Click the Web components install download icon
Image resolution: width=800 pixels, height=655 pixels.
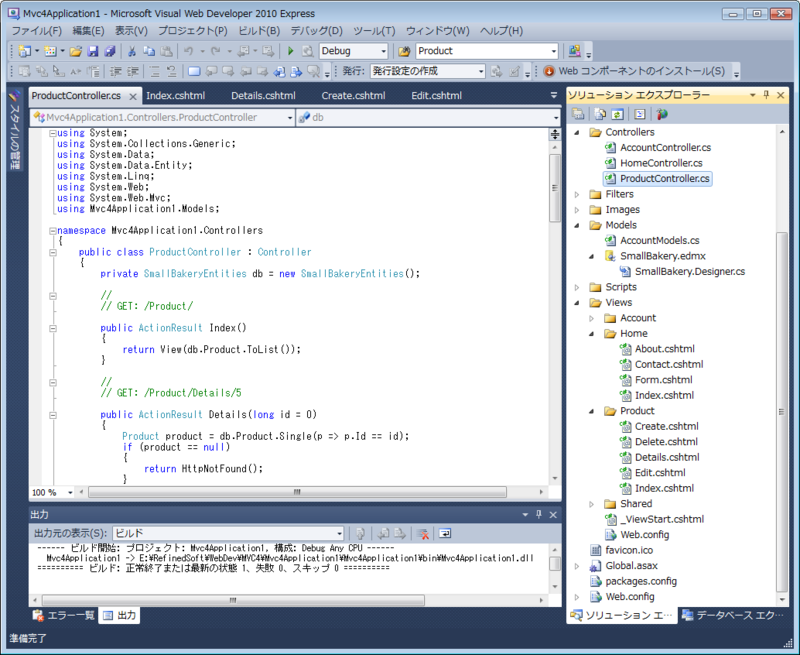coord(549,71)
